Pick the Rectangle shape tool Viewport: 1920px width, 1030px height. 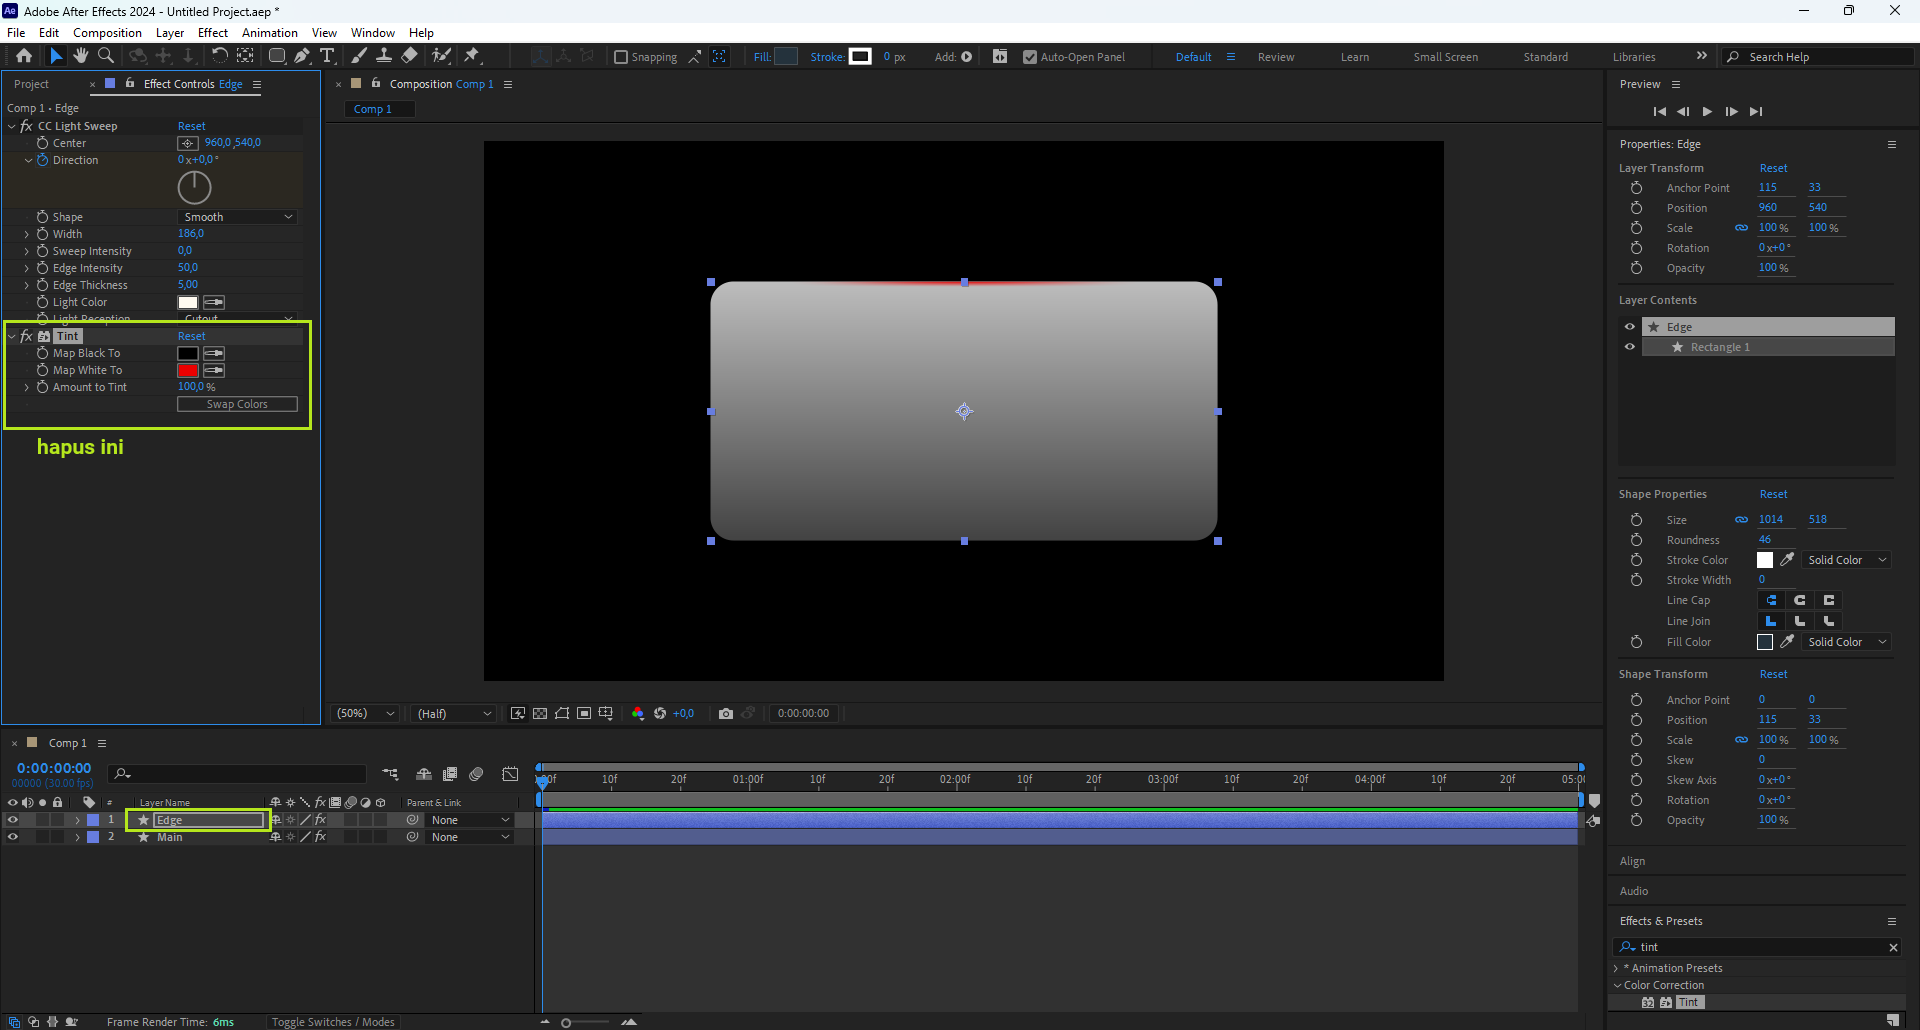click(277, 57)
